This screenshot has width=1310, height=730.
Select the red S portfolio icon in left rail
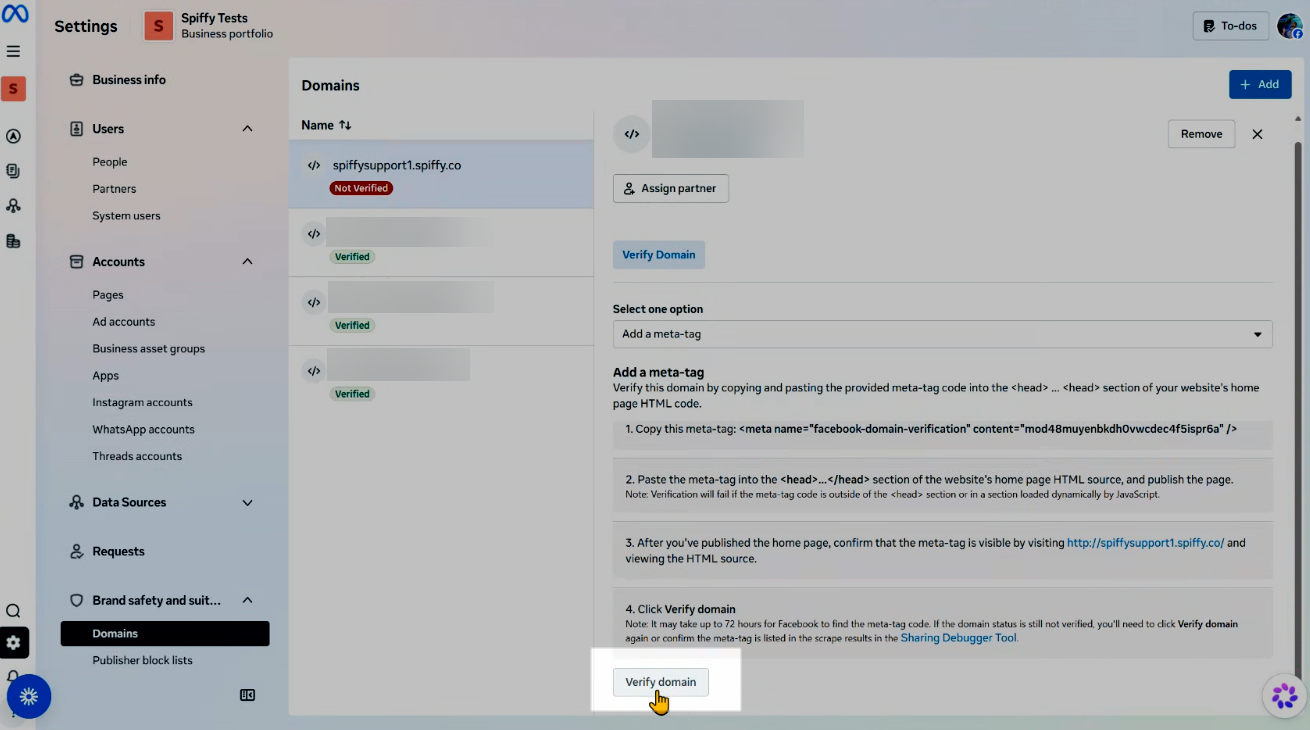click(x=13, y=89)
